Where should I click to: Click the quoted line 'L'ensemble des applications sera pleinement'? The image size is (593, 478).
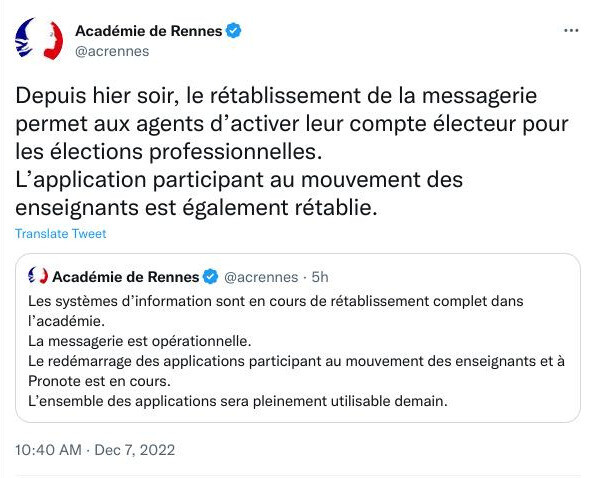click(x=238, y=401)
